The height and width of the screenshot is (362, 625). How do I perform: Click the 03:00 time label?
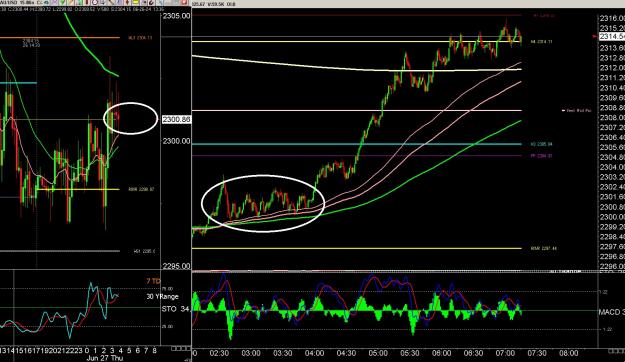pyautogui.click(x=251, y=353)
